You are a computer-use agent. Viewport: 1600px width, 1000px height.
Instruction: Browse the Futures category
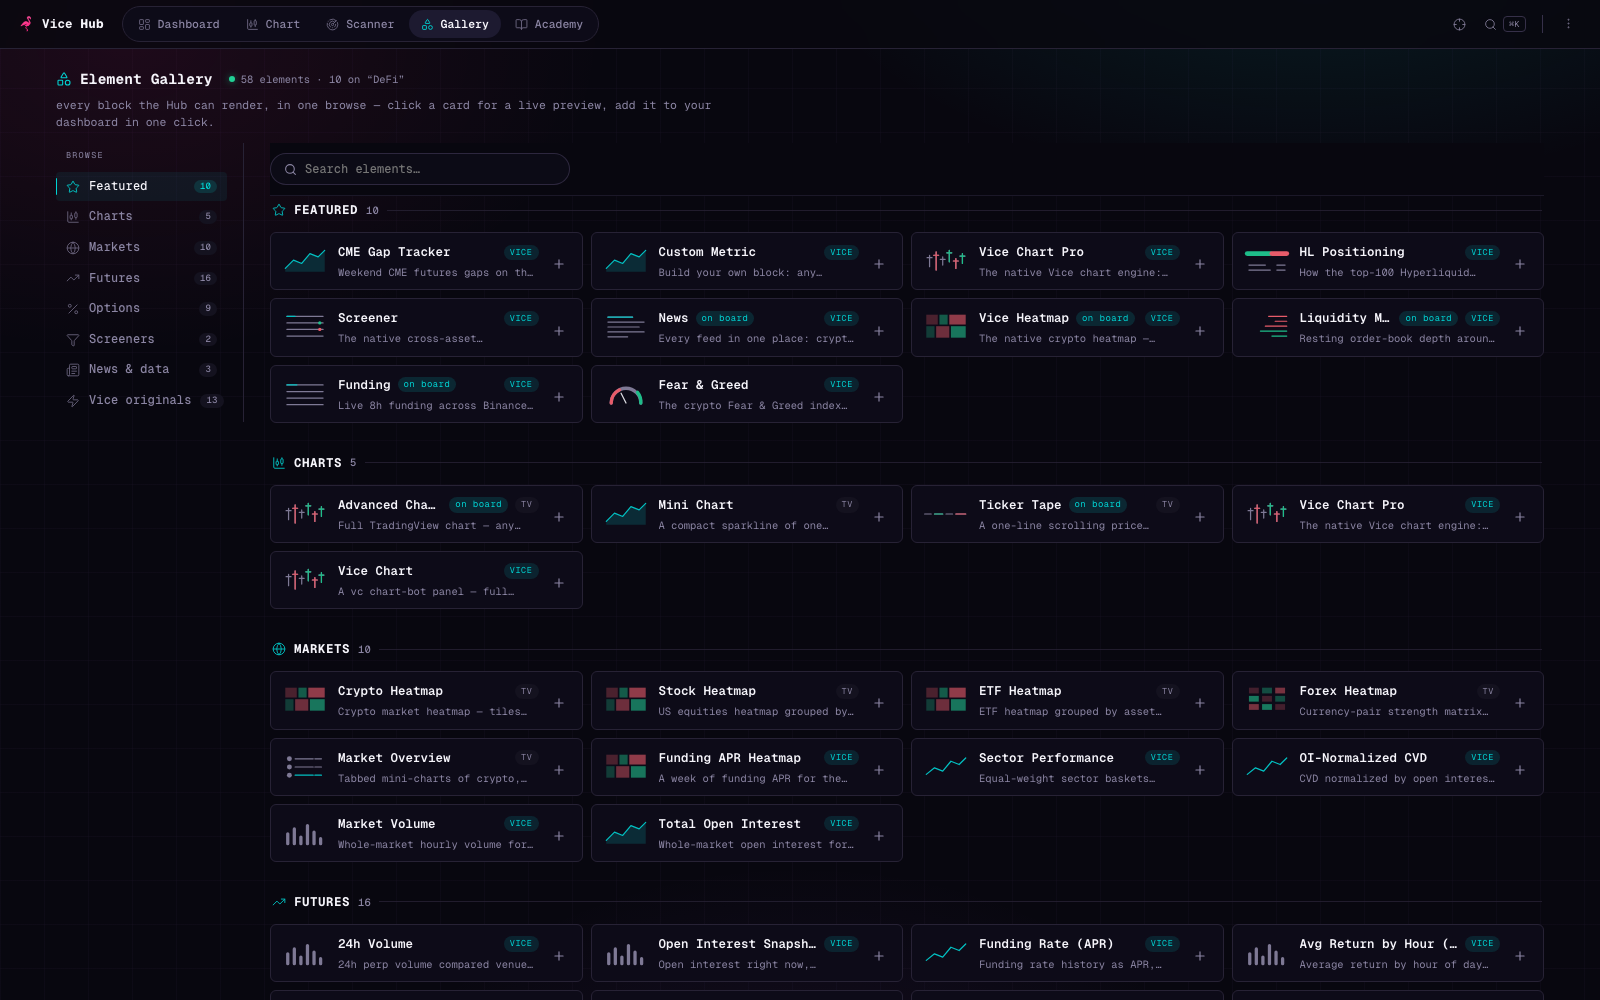pos(141,278)
